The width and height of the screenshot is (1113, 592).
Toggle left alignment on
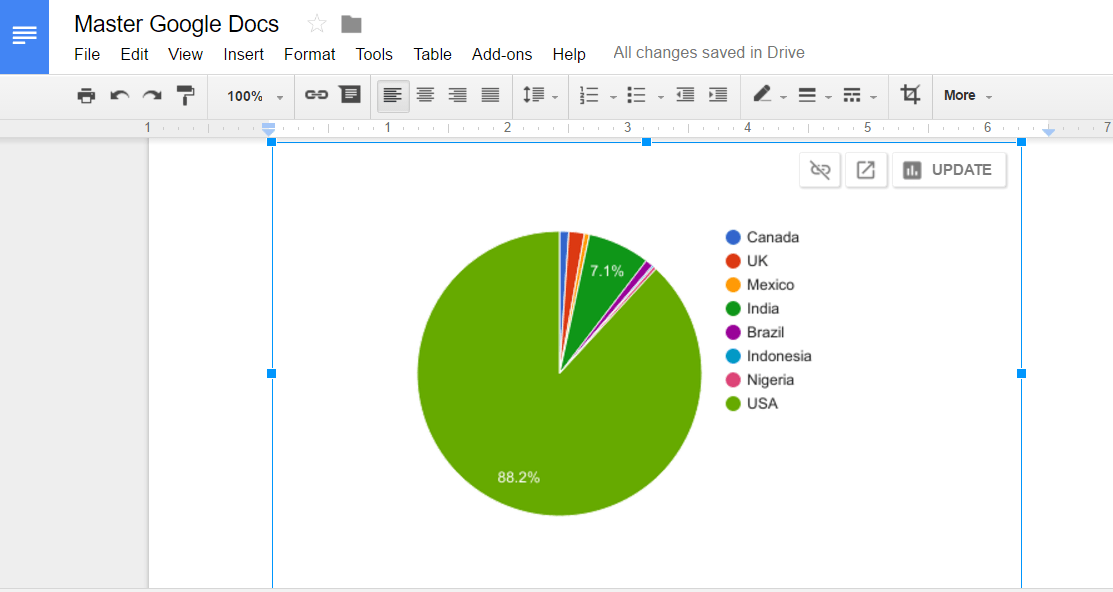coord(393,96)
